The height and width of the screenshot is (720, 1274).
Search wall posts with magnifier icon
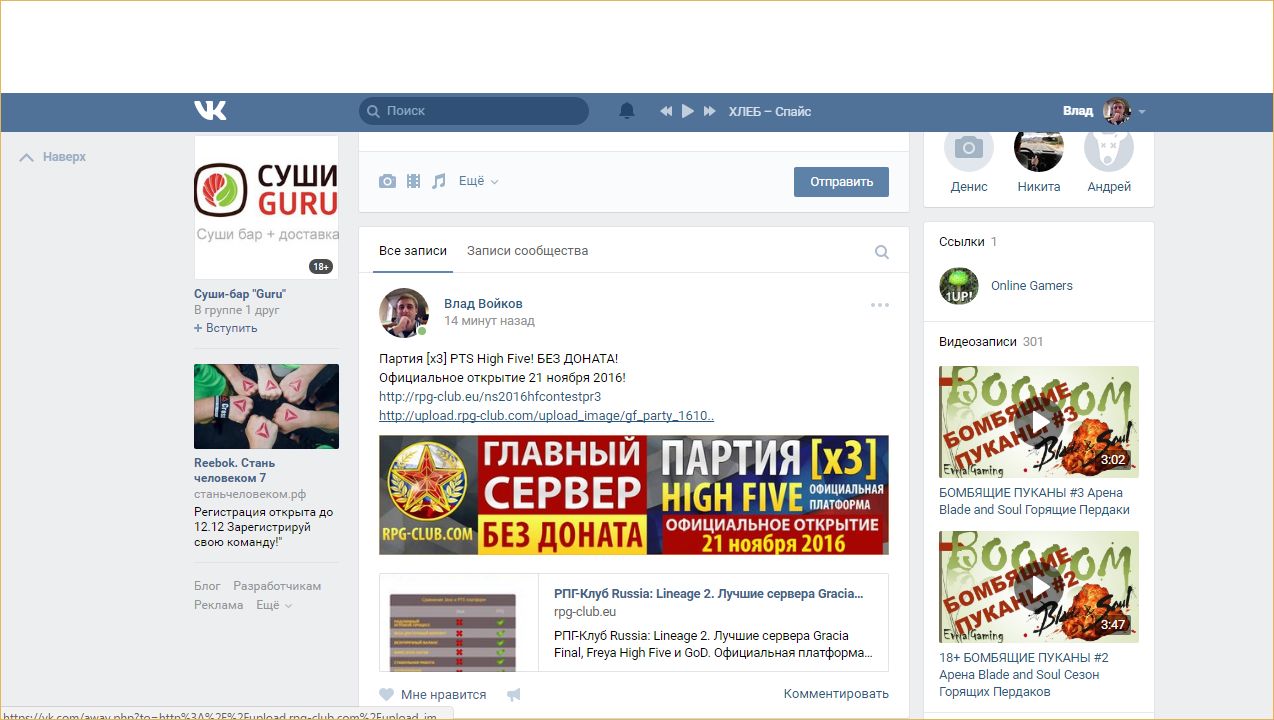(x=882, y=252)
